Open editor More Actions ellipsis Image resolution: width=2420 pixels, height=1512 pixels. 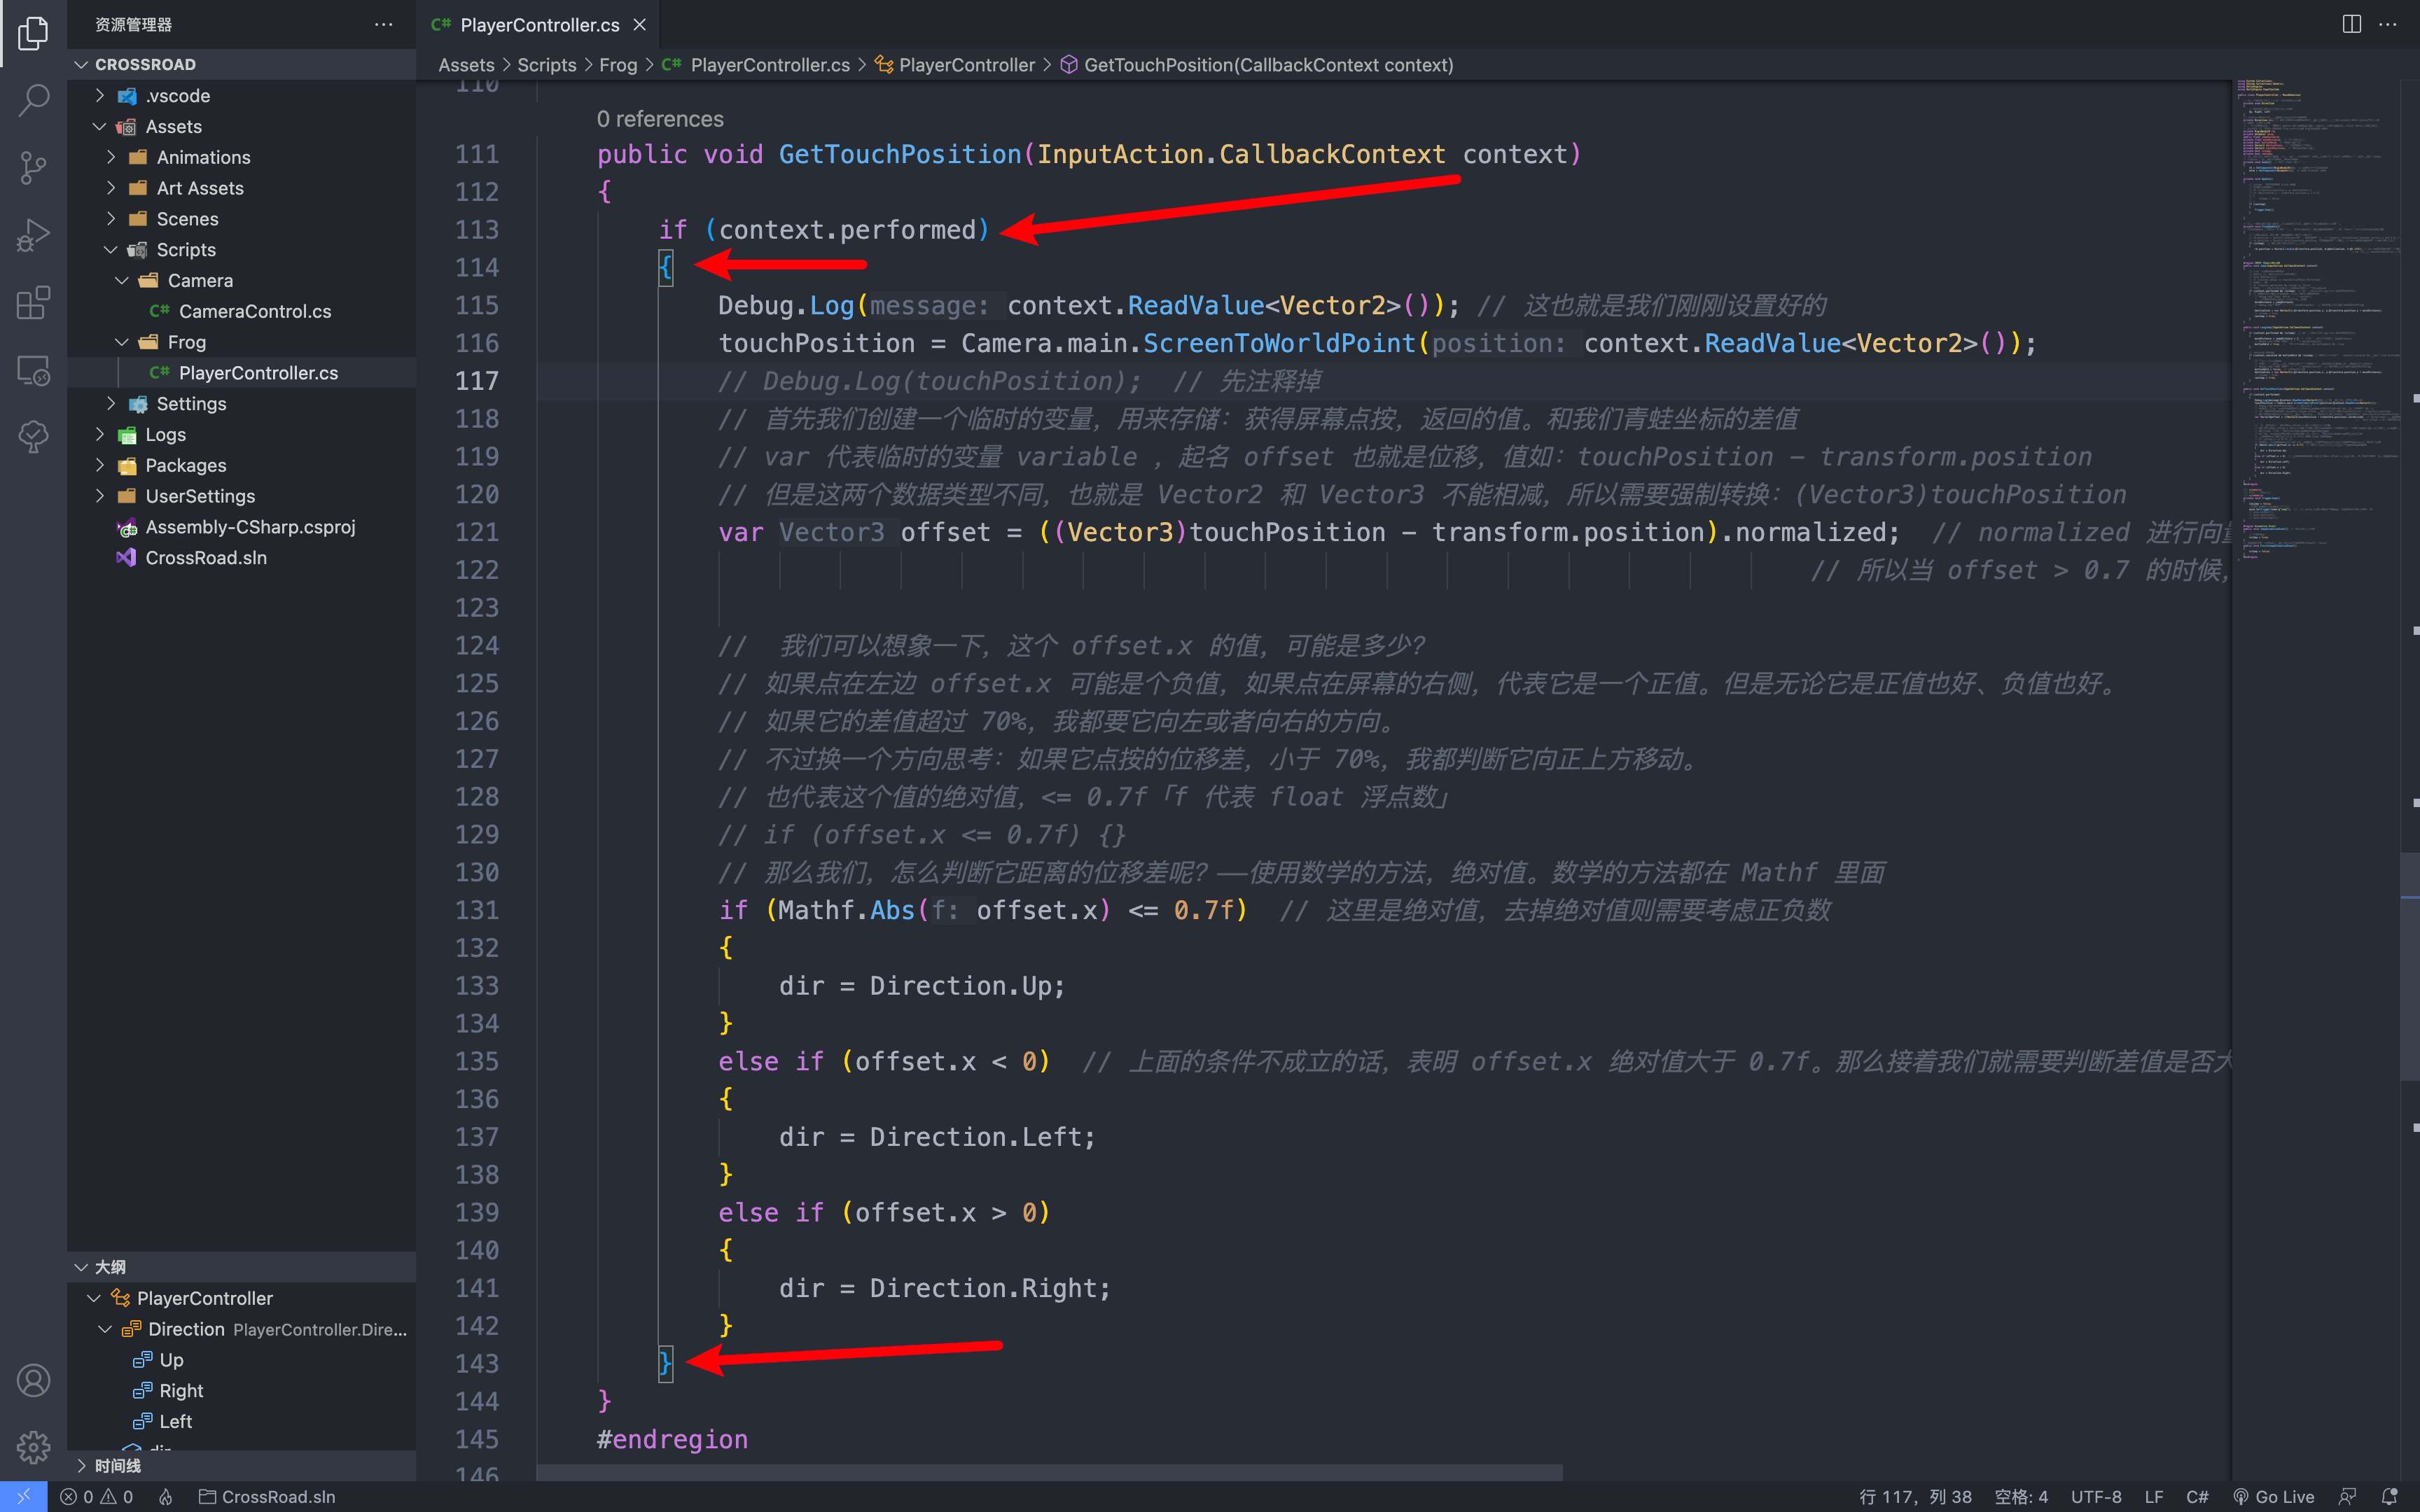[2388, 24]
